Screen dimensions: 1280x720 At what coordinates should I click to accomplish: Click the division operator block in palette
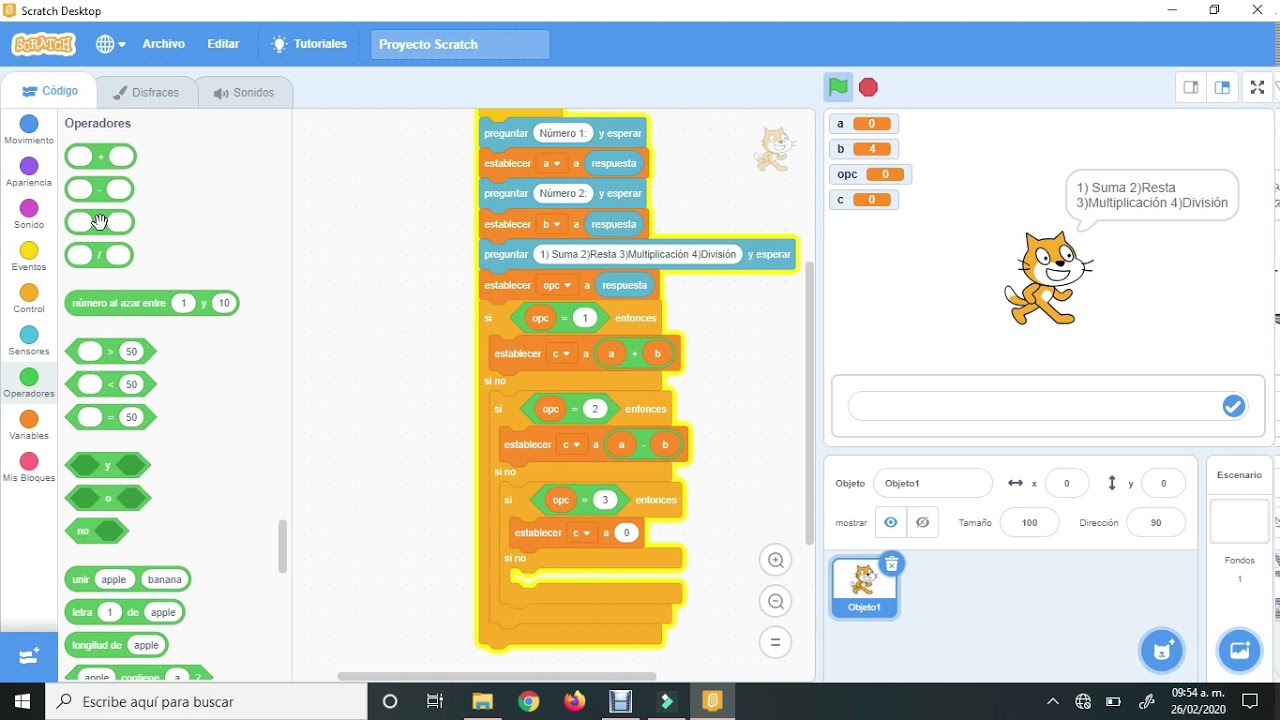[100, 255]
